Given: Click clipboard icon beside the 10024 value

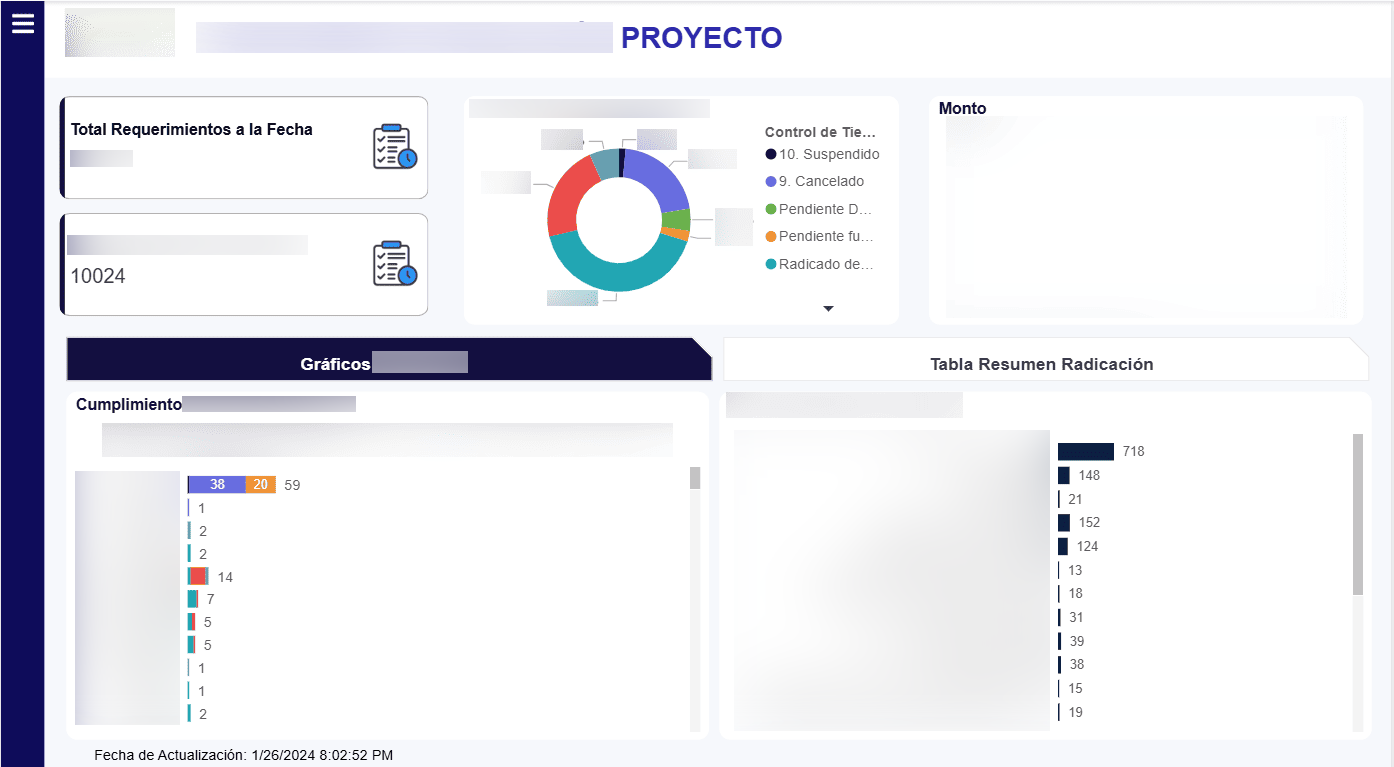Looking at the screenshot, I should tap(394, 264).
